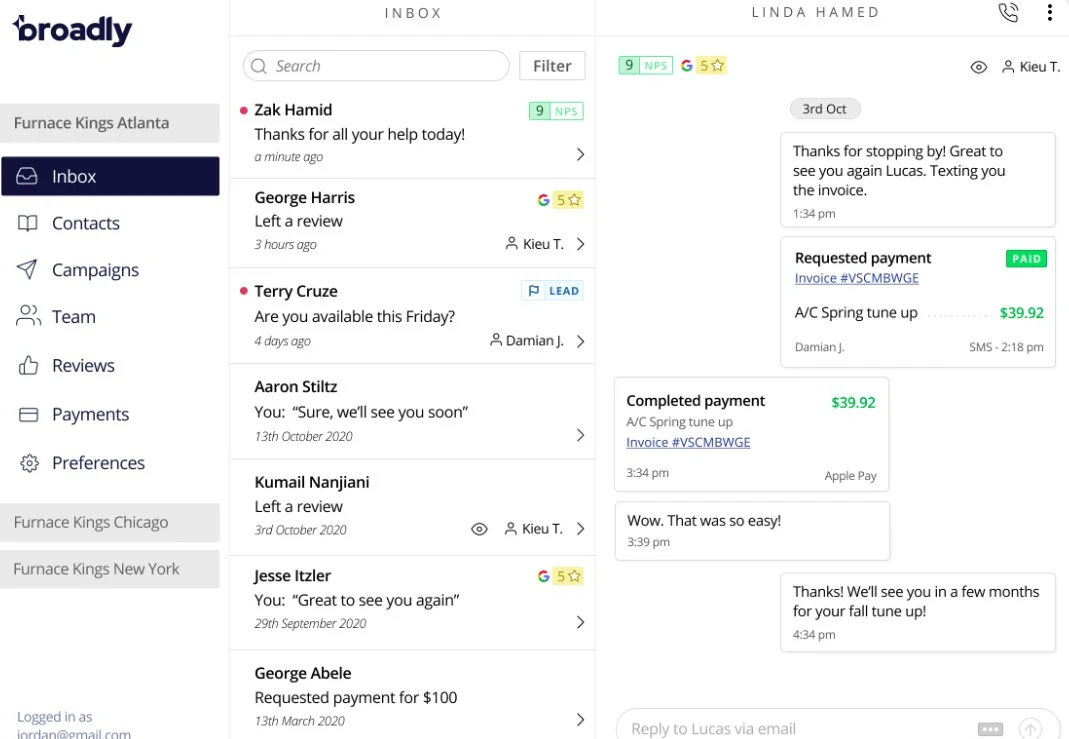Open the Team page
The image size is (1069, 739).
click(x=74, y=317)
